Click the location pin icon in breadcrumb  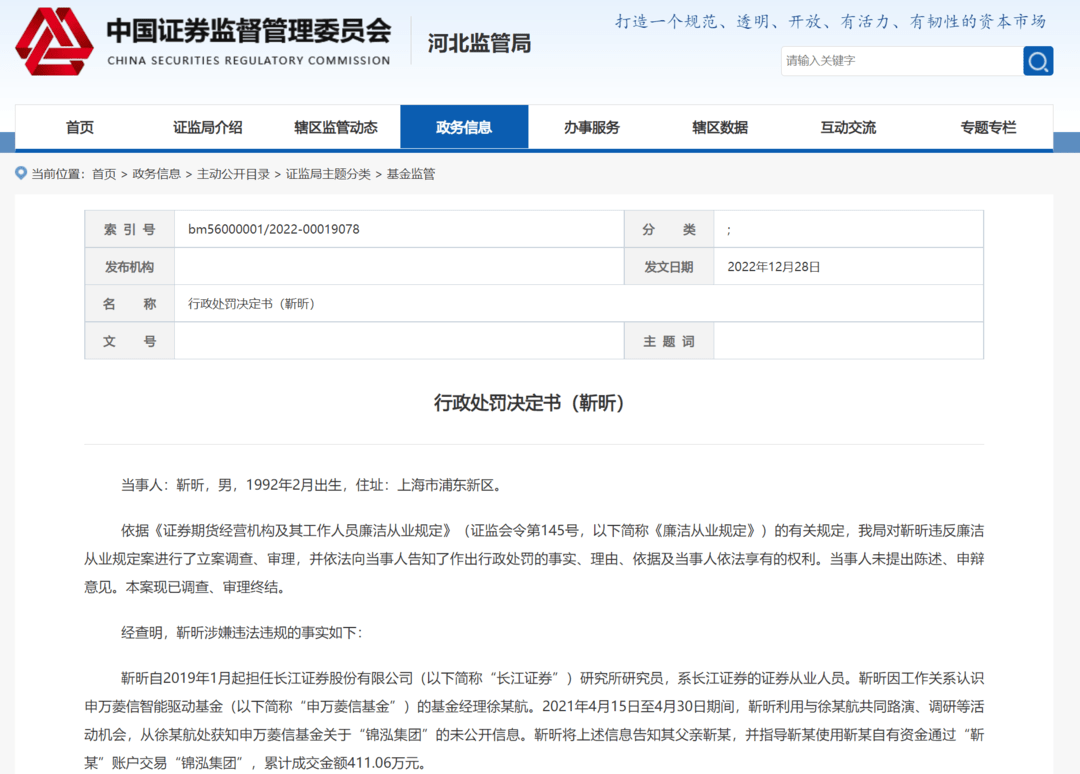(x=21, y=173)
